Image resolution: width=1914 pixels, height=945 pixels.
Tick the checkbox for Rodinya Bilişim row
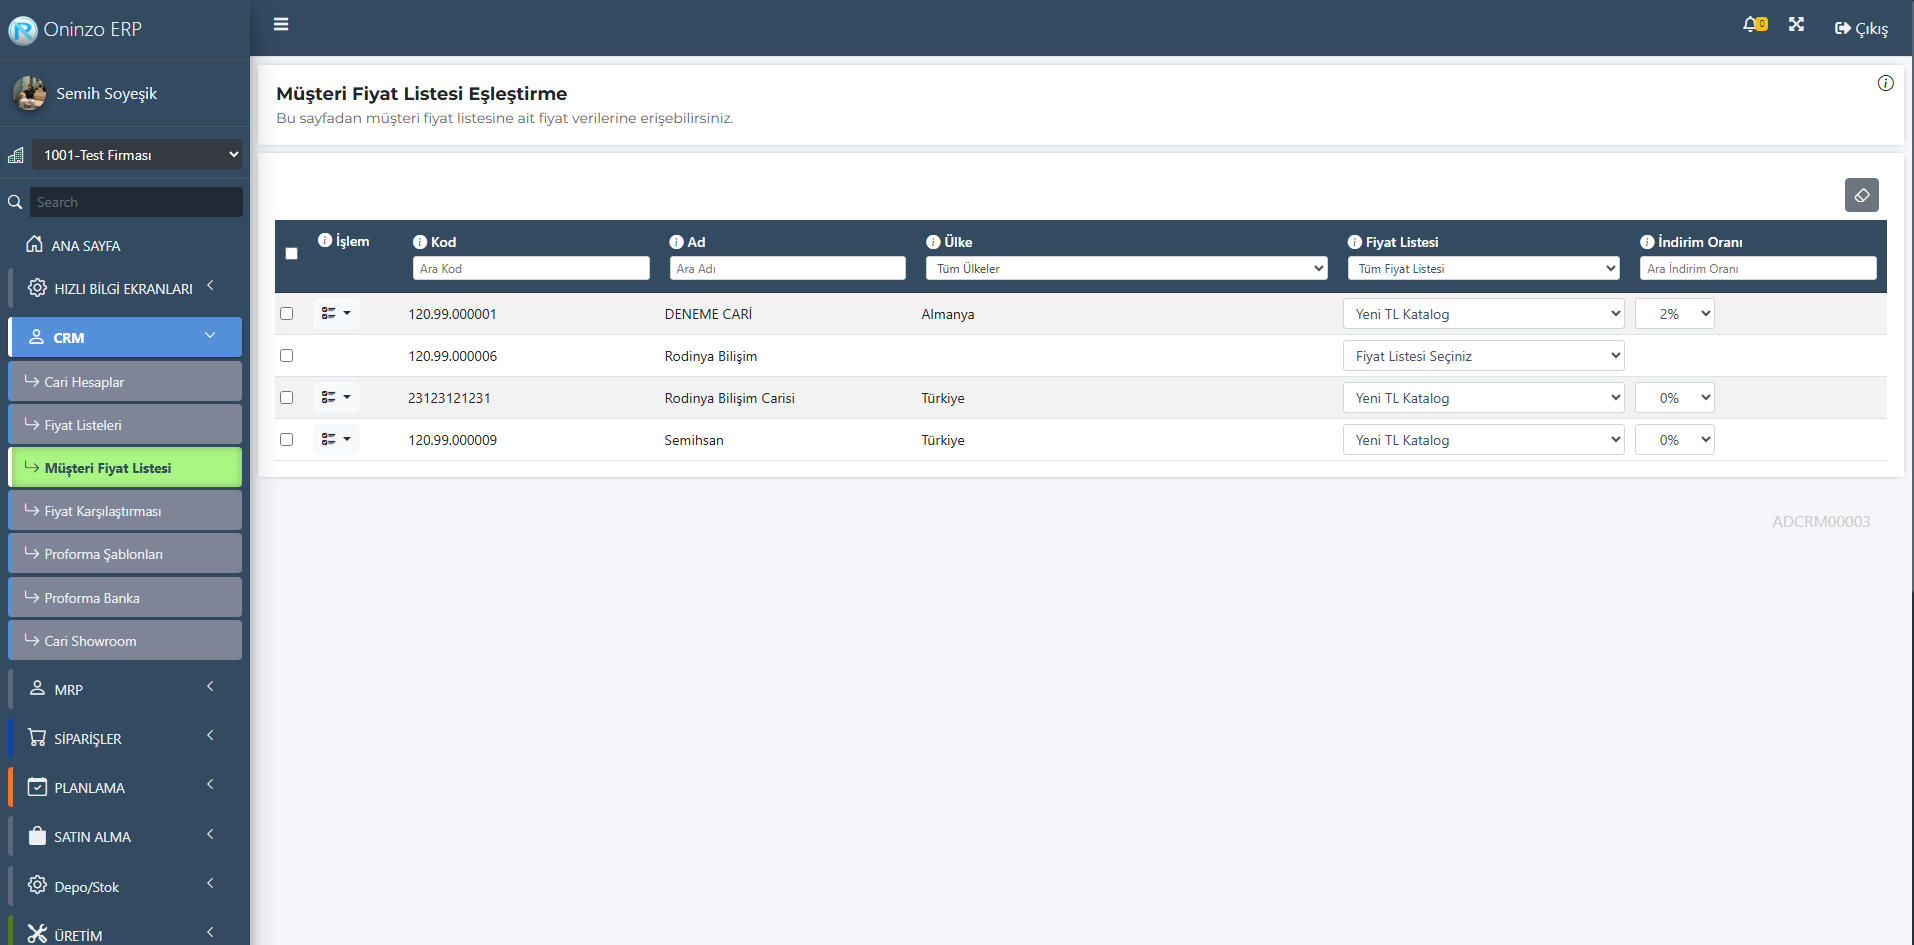[287, 356]
